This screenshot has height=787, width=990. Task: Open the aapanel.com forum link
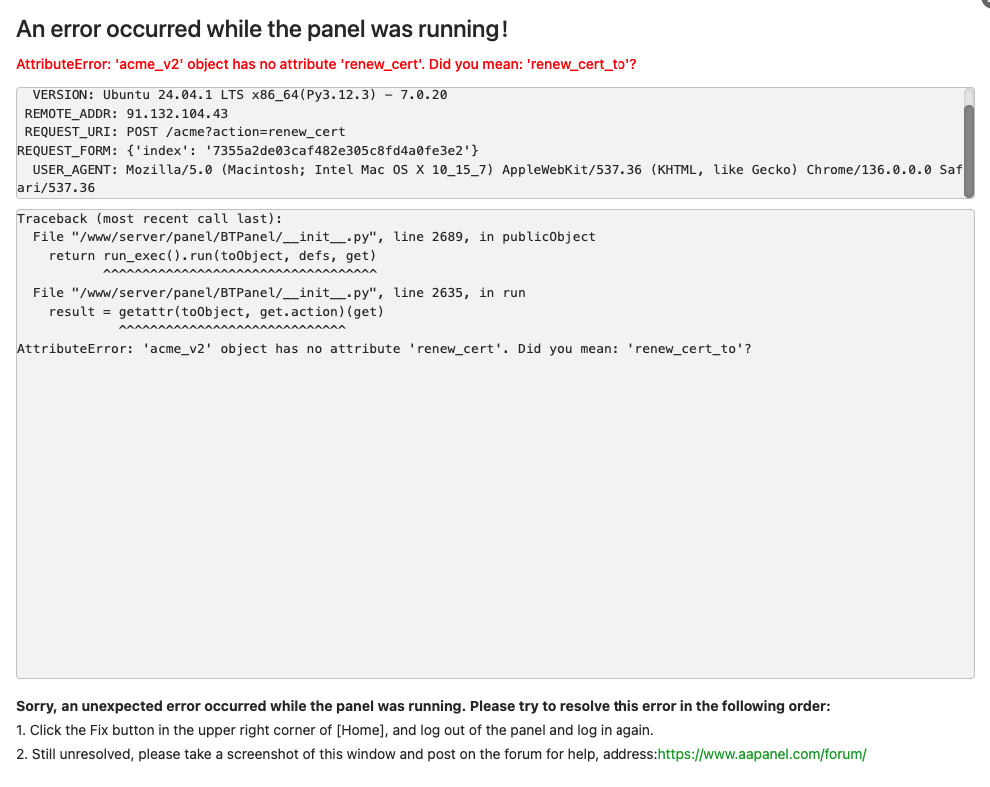click(761, 754)
